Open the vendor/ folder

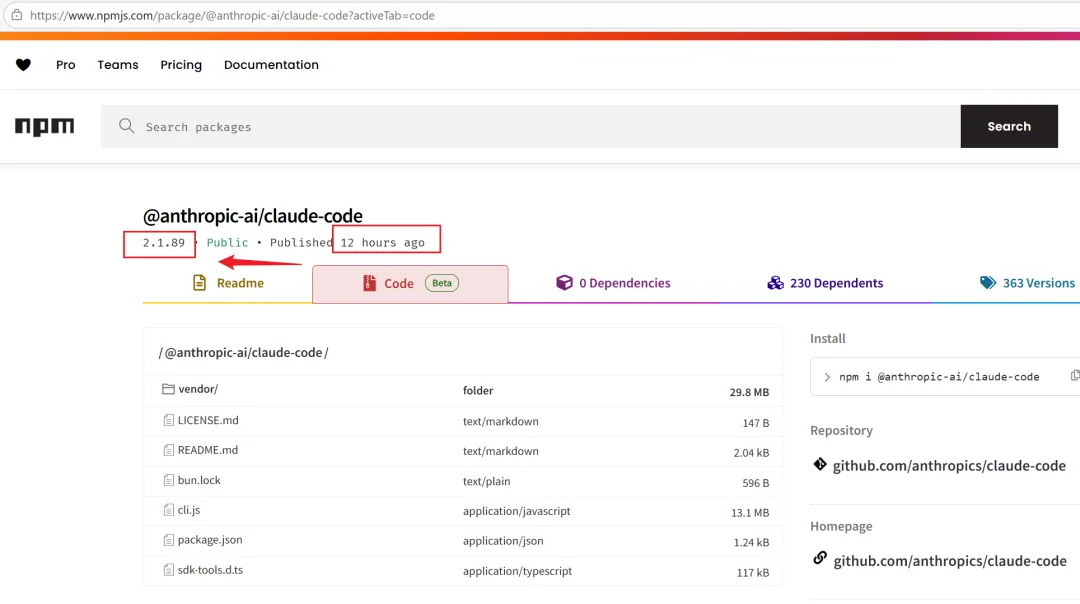click(x=198, y=389)
